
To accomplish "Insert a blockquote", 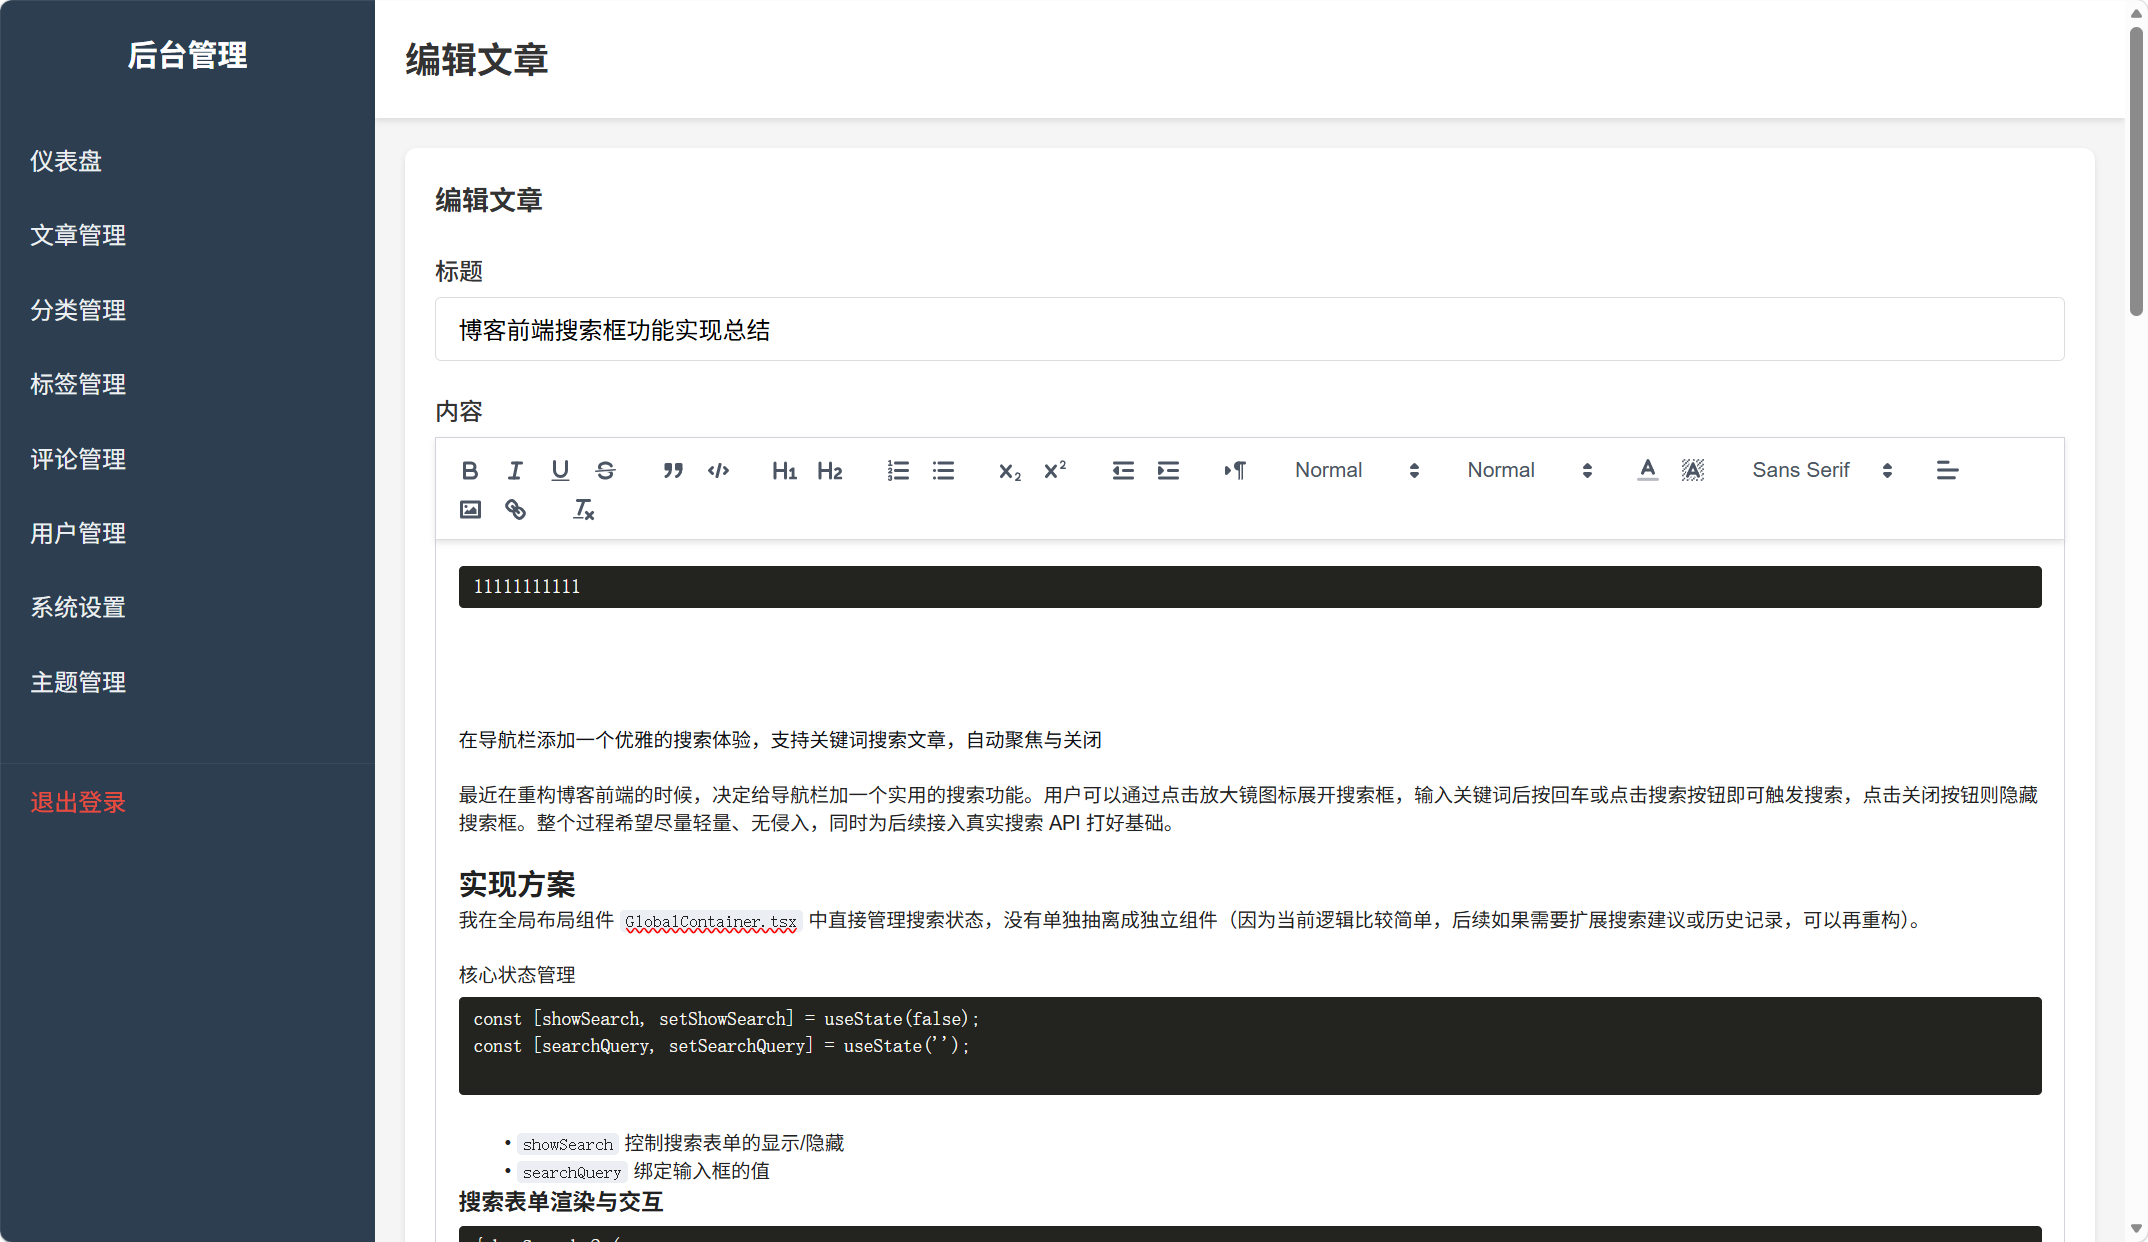I will click(x=673, y=470).
